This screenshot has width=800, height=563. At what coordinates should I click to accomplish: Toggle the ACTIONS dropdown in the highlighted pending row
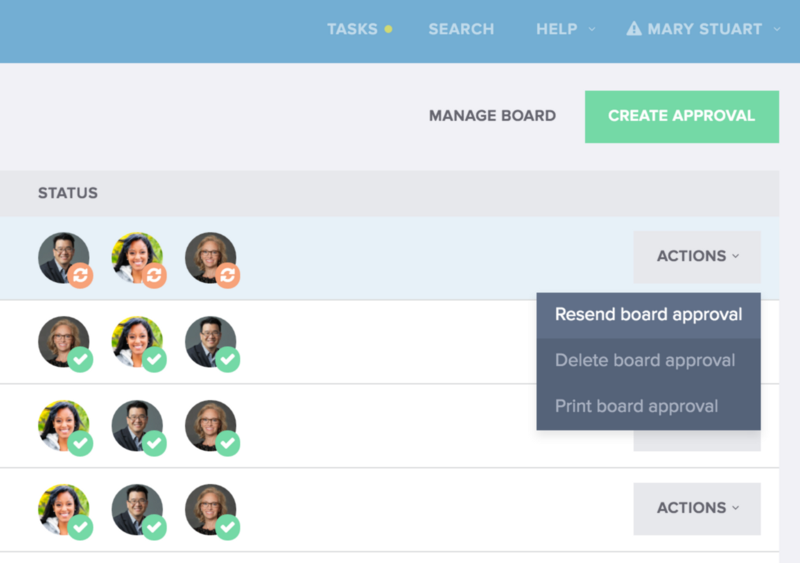click(x=697, y=256)
